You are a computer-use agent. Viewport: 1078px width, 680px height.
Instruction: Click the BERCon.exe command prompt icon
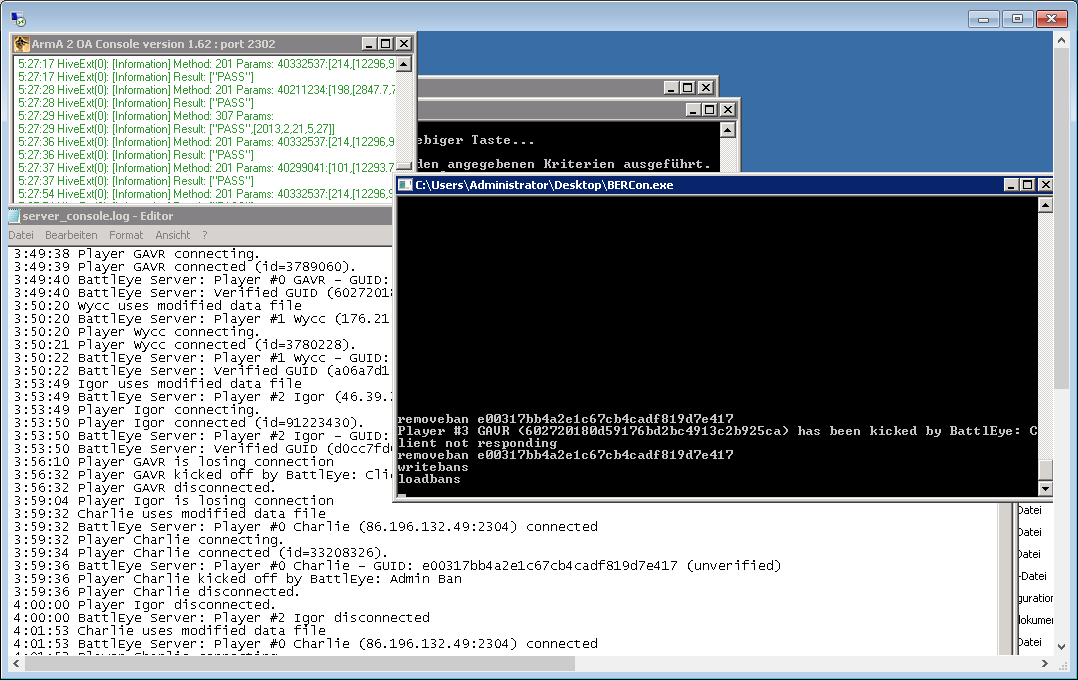pos(406,185)
